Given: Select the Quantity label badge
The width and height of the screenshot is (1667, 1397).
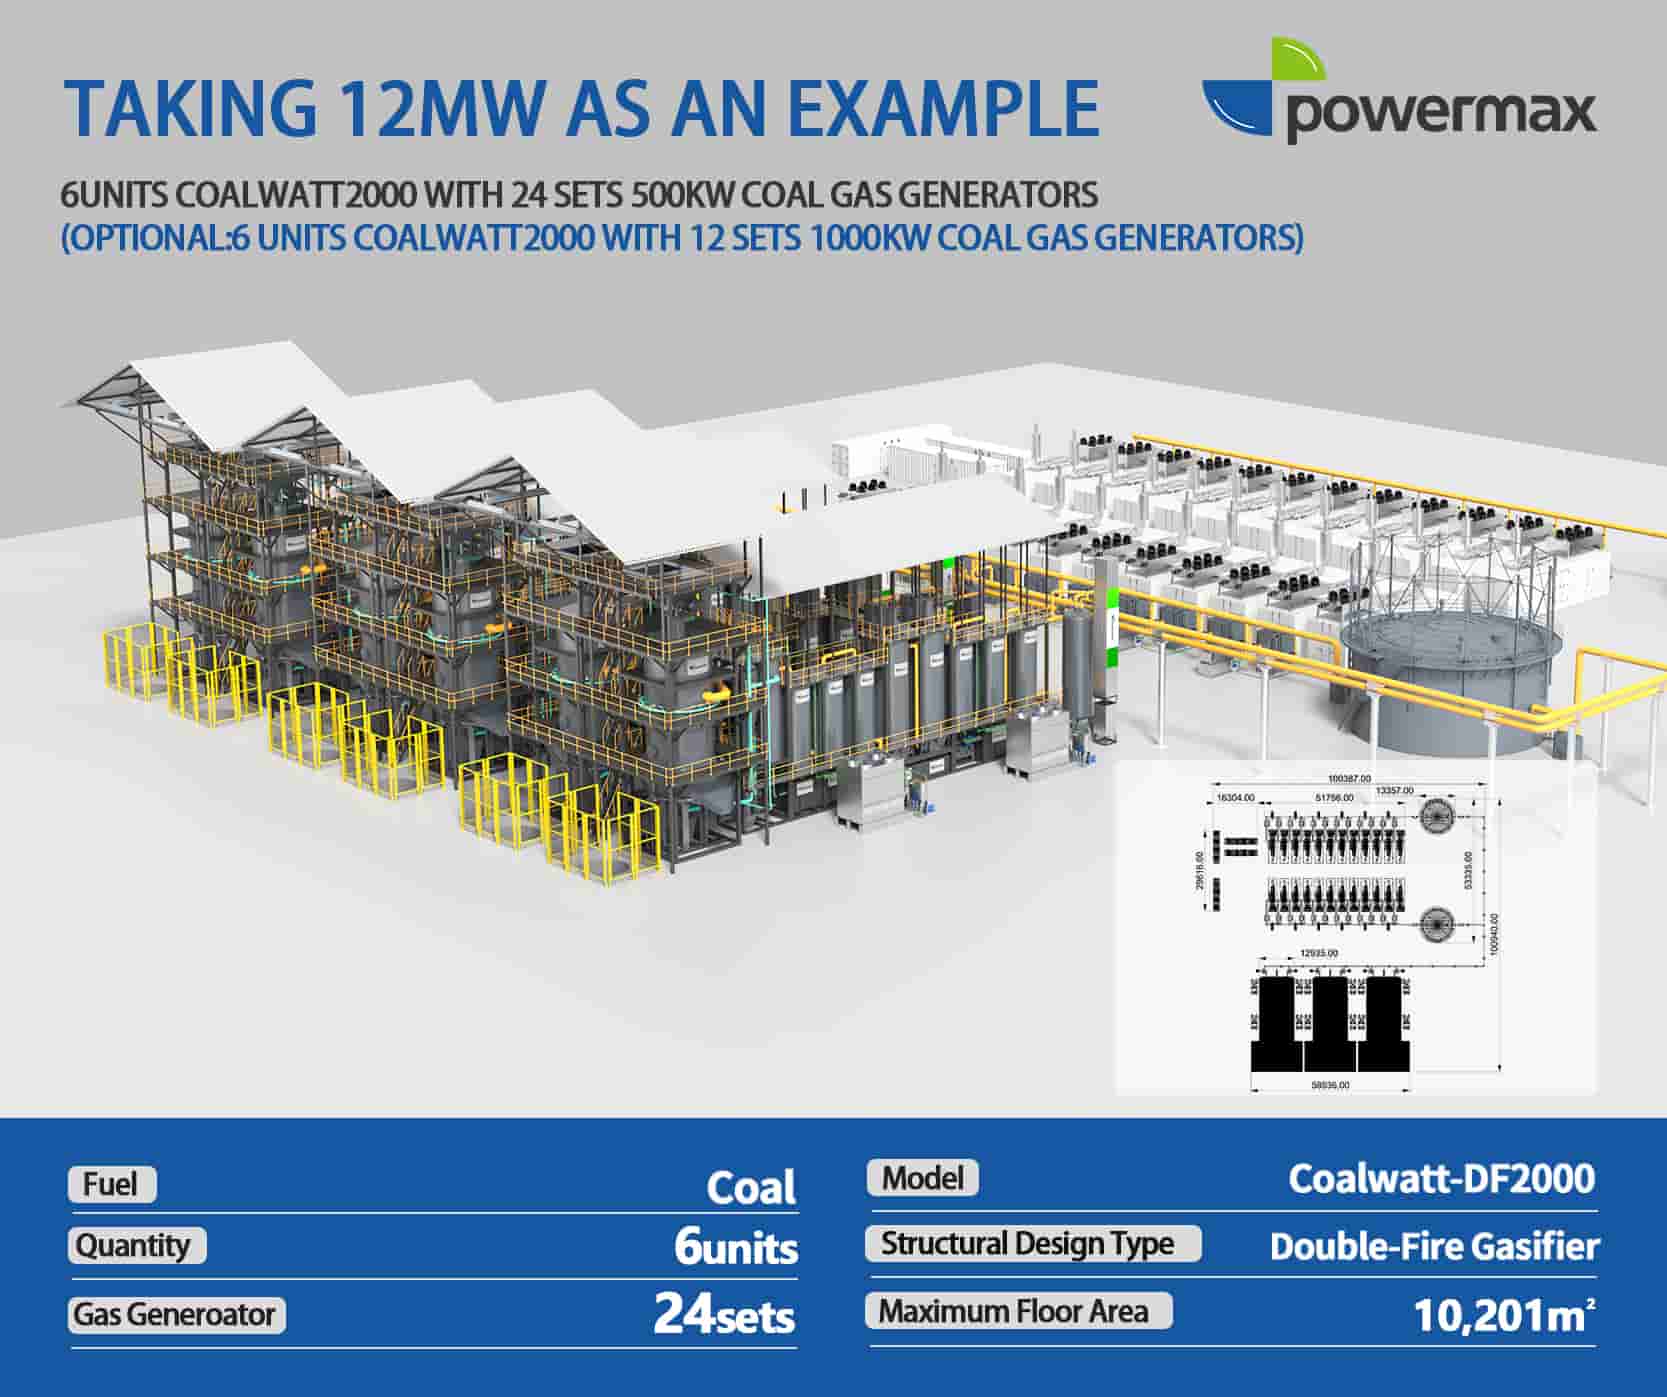Looking at the screenshot, I should coord(136,1245).
